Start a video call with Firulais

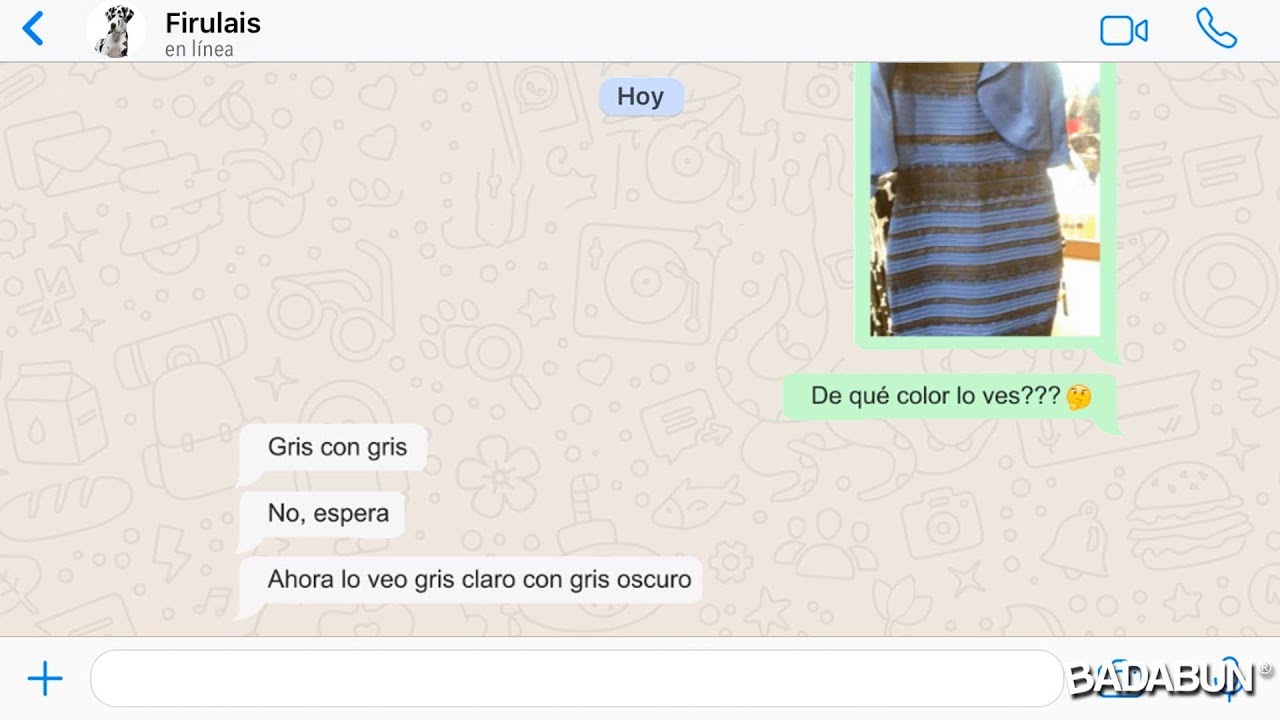(x=1124, y=31)
